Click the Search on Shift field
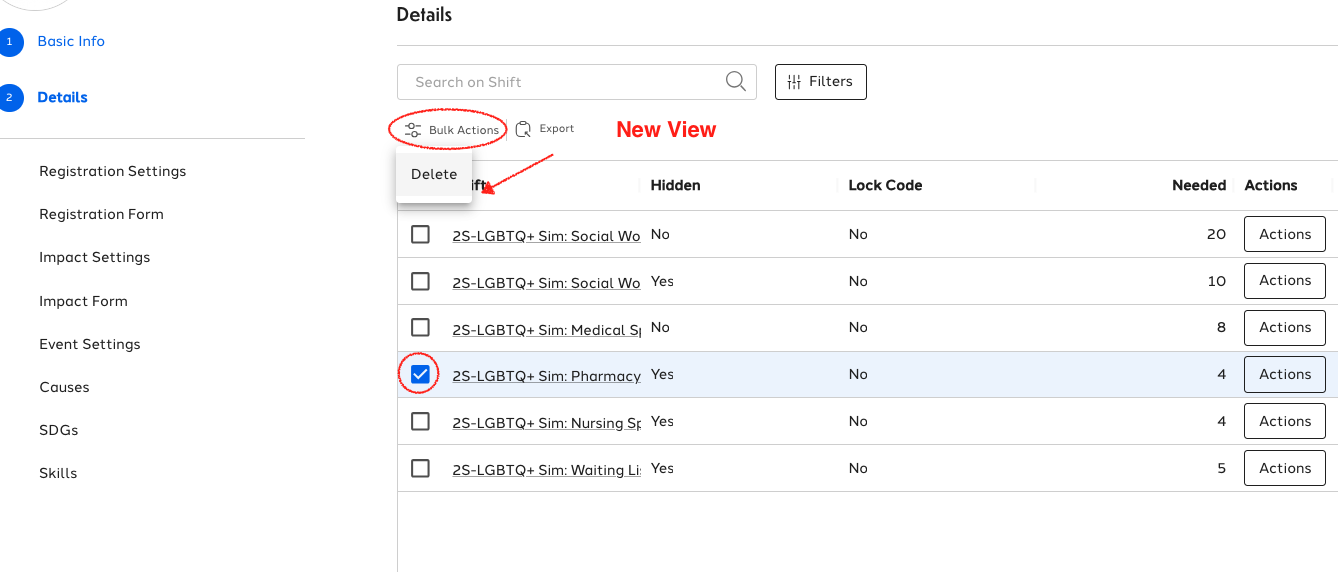 pyautogui.click(x=577, y=82)
